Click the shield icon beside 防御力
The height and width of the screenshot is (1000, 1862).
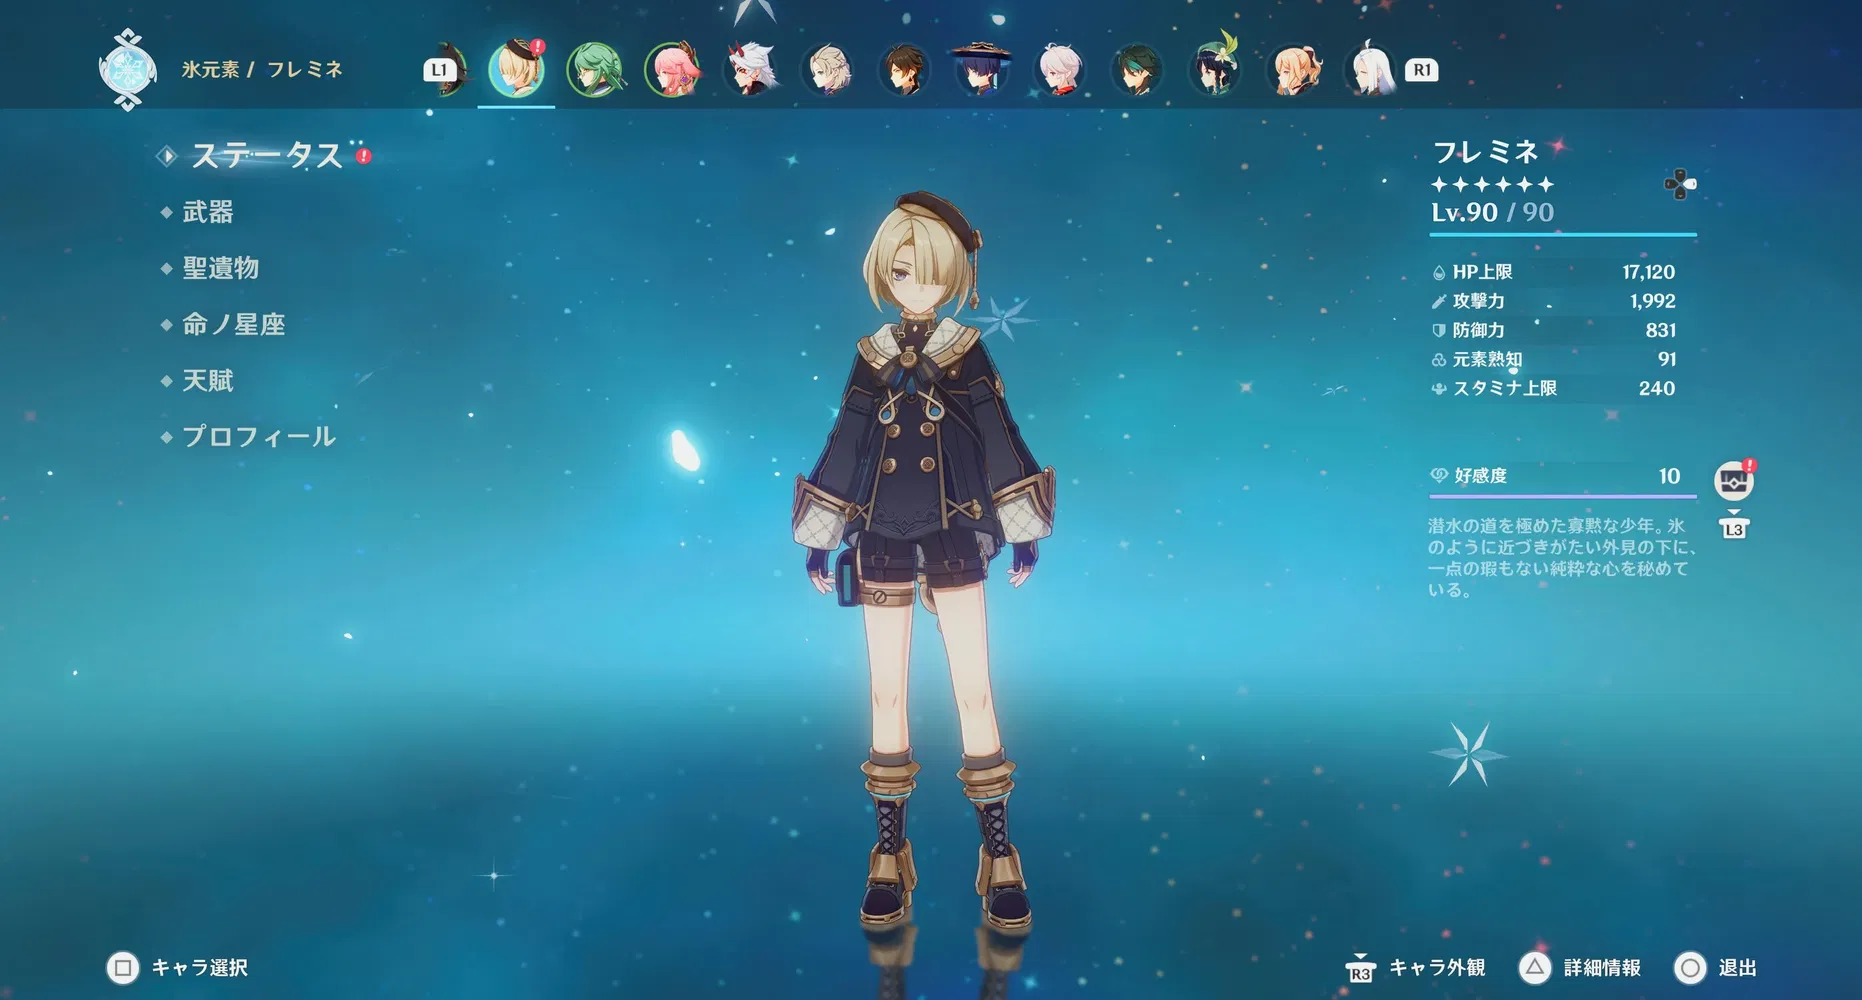[1439, 330]
